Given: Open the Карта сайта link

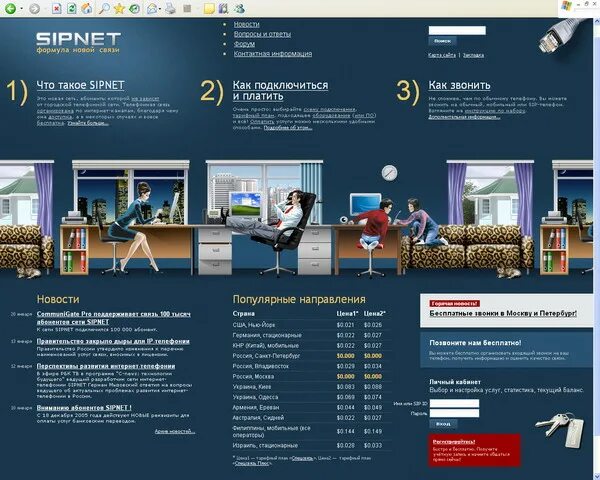Looking at the screenshot, I should click(442, 55).
